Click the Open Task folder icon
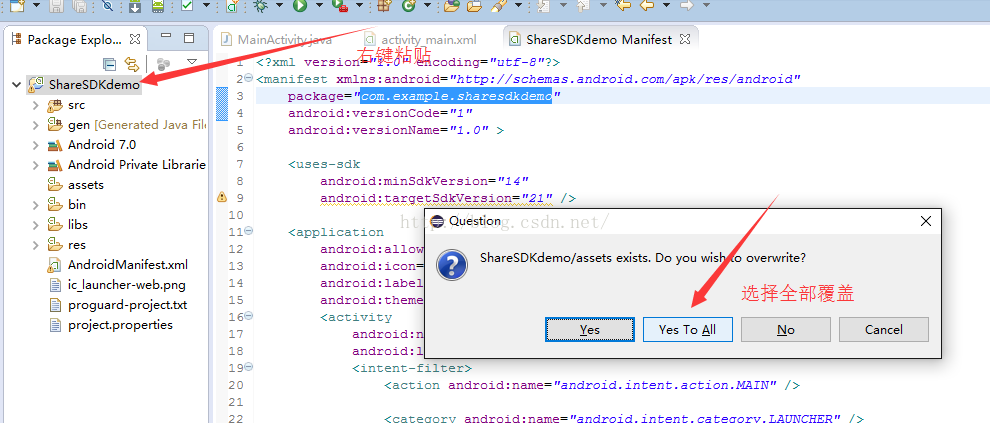 pyautogui.click(x=474, y=6)
